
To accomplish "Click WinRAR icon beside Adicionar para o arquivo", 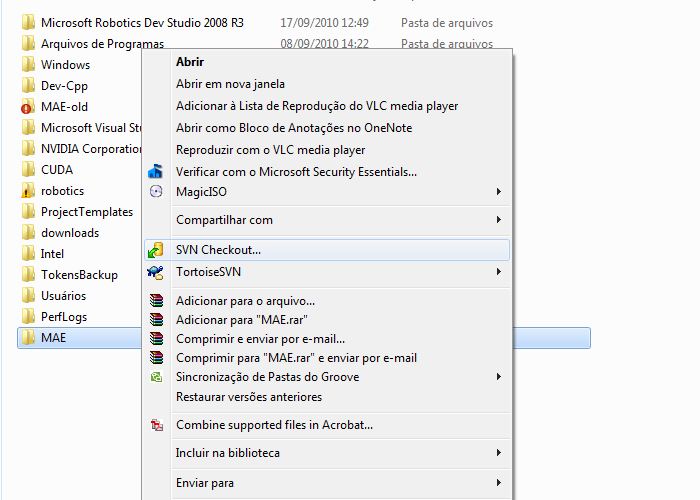I will pos(156,300).
